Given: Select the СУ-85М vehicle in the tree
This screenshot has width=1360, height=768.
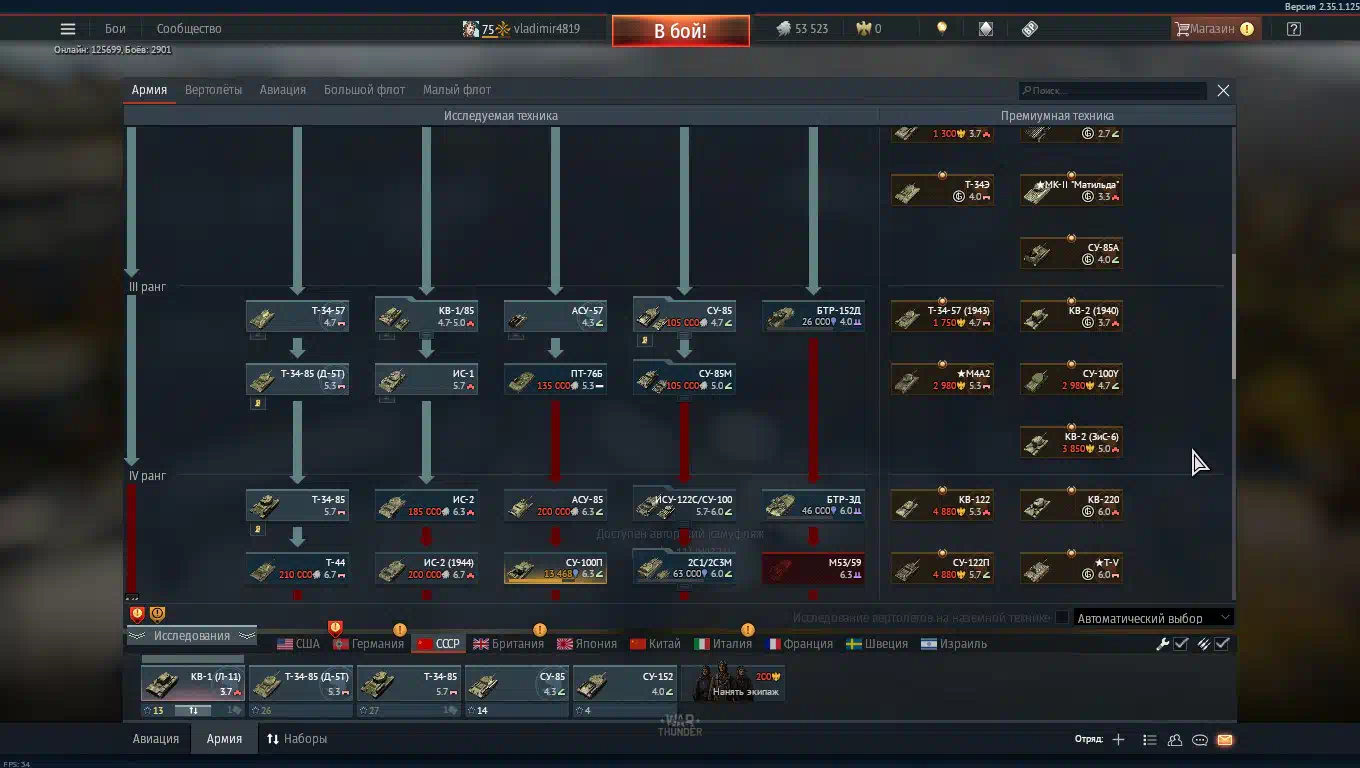Looking at the screenshot, I should pyautogui.click(x=684, y=380).
